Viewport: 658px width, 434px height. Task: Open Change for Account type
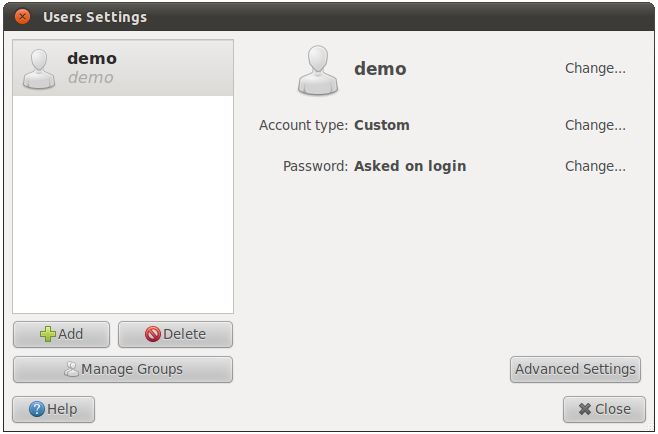pos(595,125)
